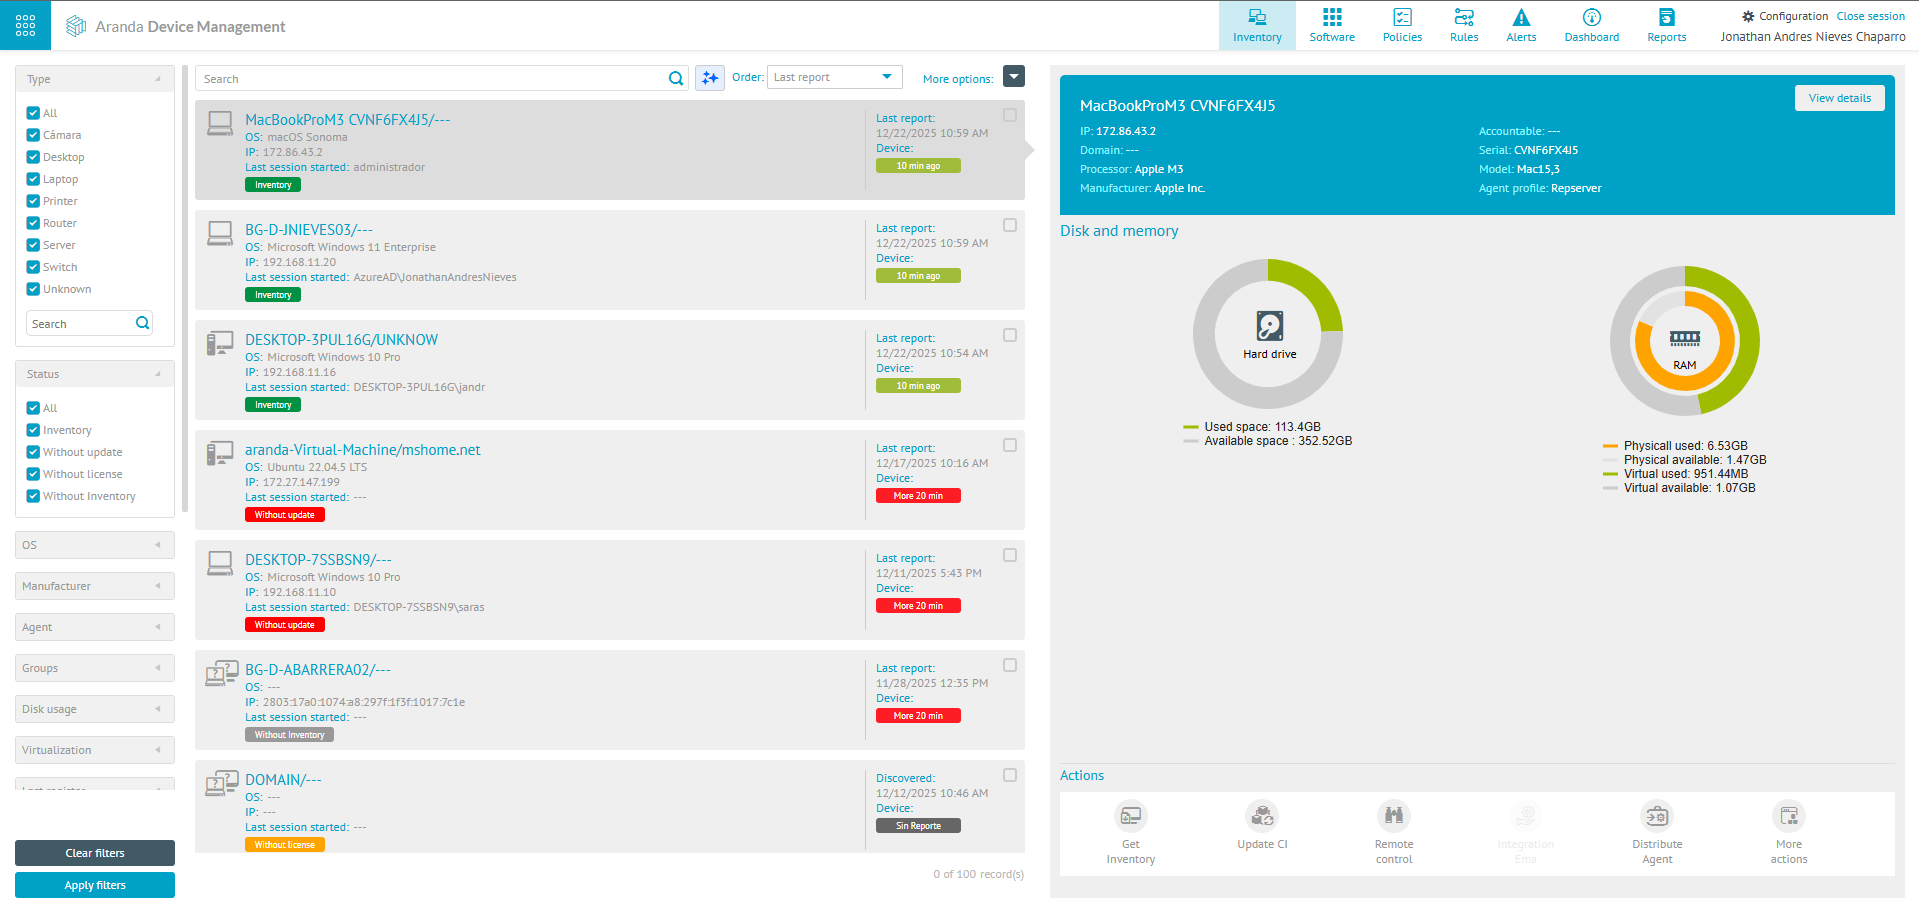Click the AI sparkle search icon
The height and width of the screenshot is (911, 1919).
[x=710, y=78]
